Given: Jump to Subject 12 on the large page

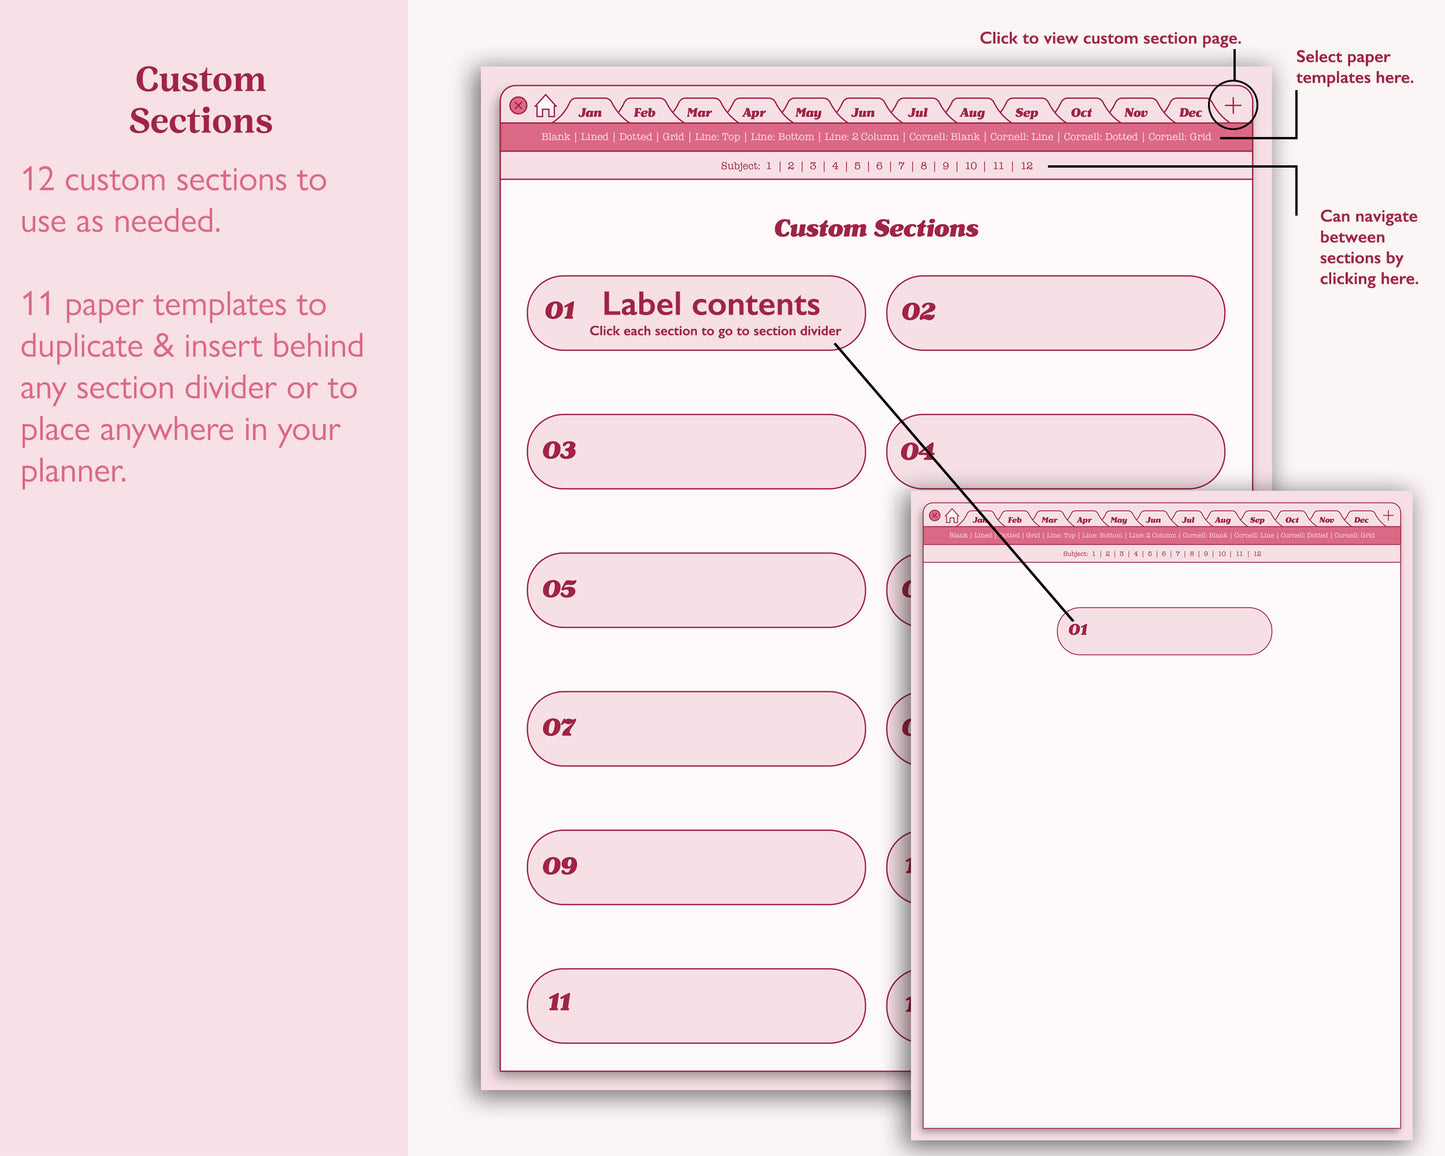Looking at the screenshot, I should (1027, 166).
